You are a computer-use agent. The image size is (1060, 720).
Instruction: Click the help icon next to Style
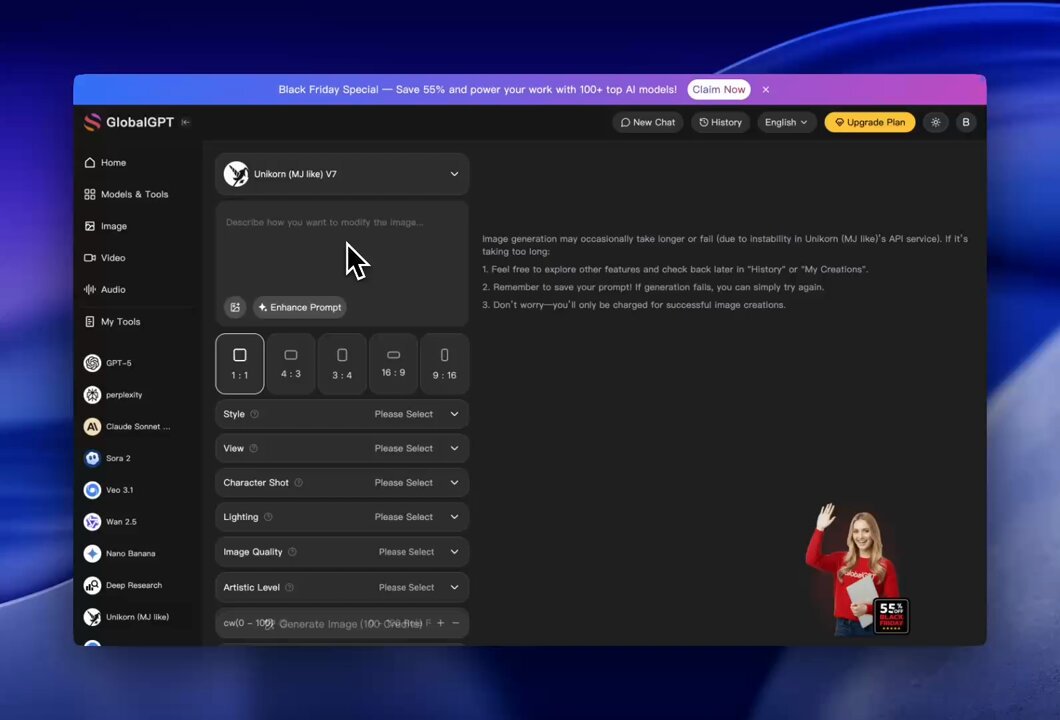tap(254, 414)
